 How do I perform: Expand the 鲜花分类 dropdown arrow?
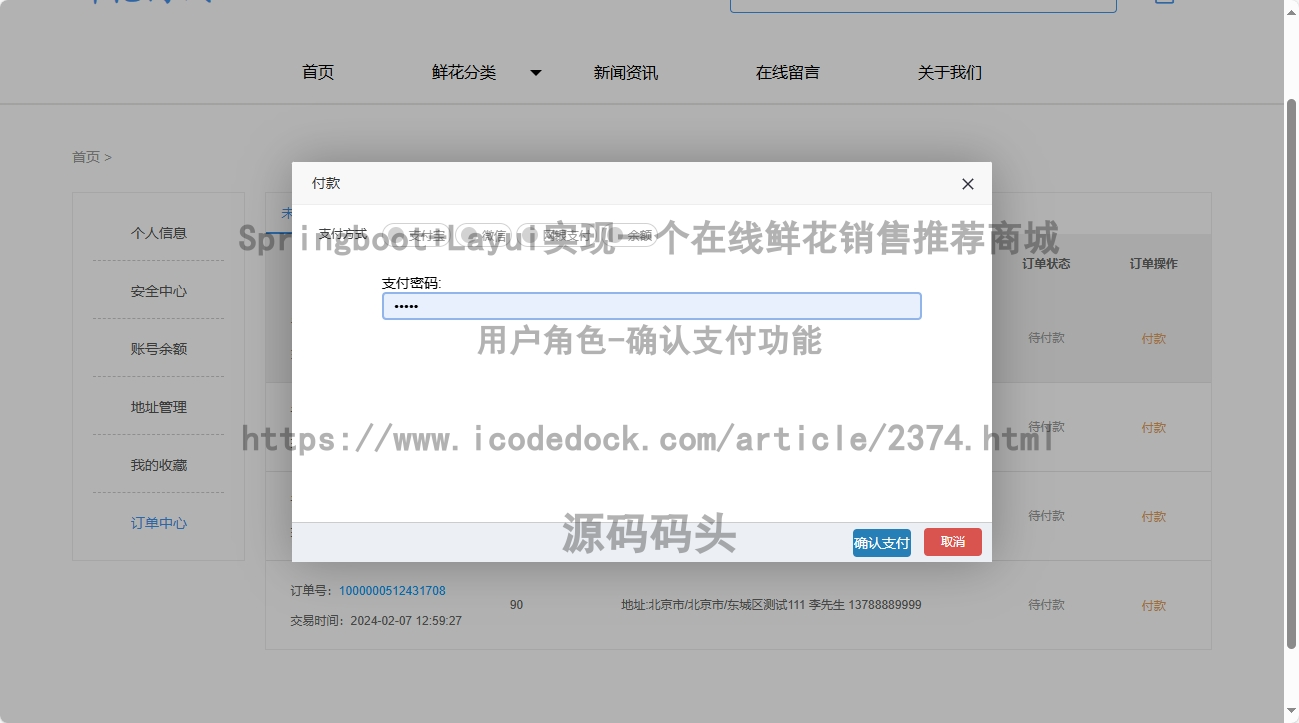[x=536, y=73]
